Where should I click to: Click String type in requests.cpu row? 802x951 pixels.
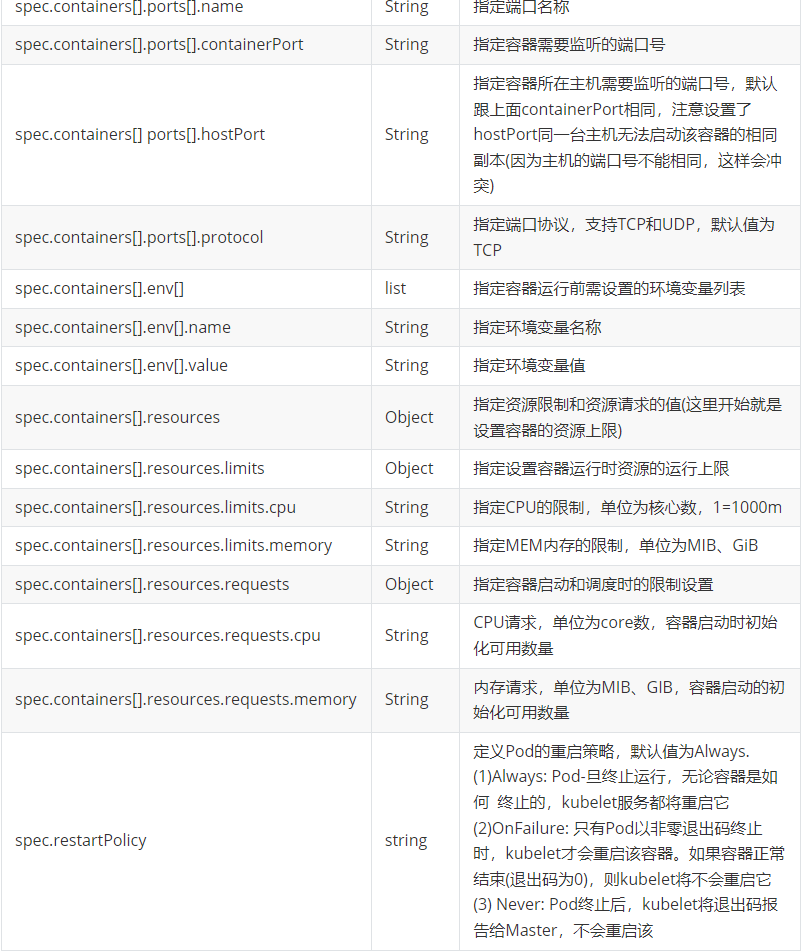406,636
